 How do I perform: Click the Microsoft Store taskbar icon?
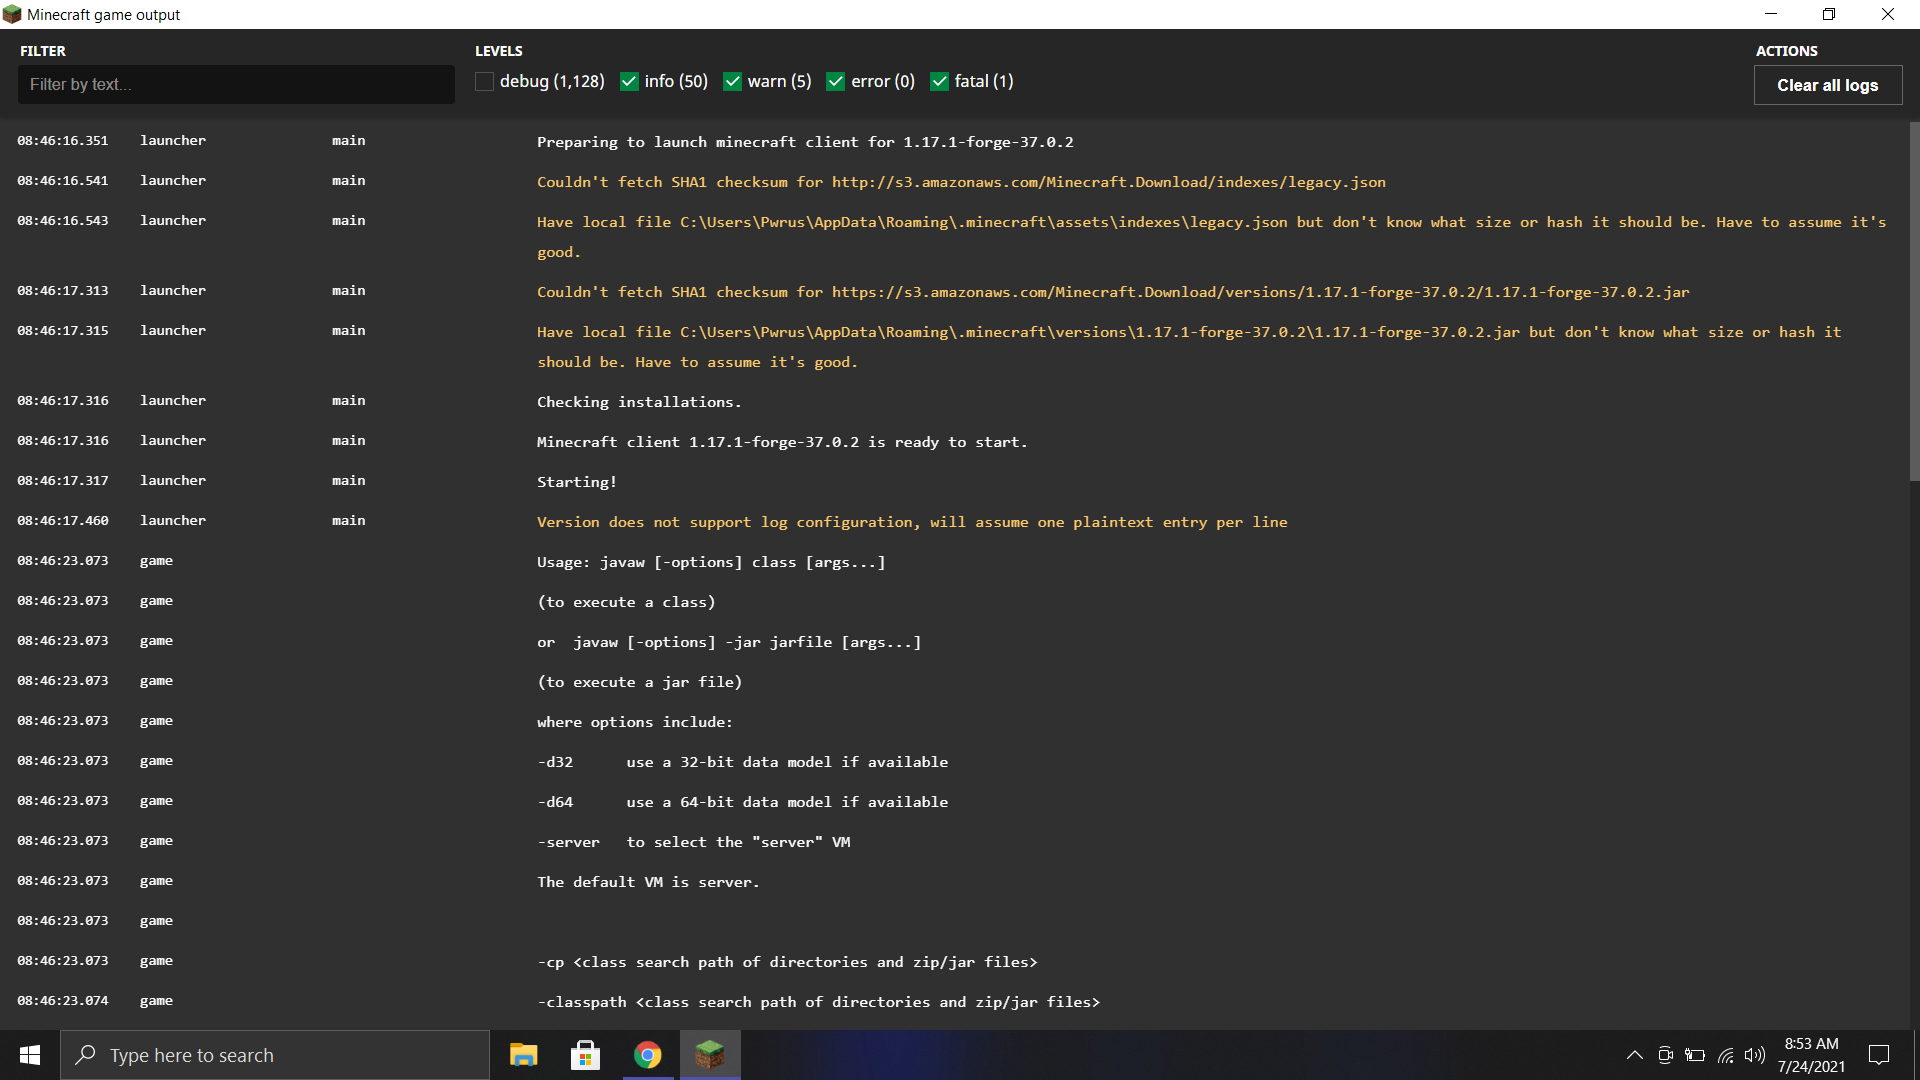pyautogui.click(x=587, y=1055)
